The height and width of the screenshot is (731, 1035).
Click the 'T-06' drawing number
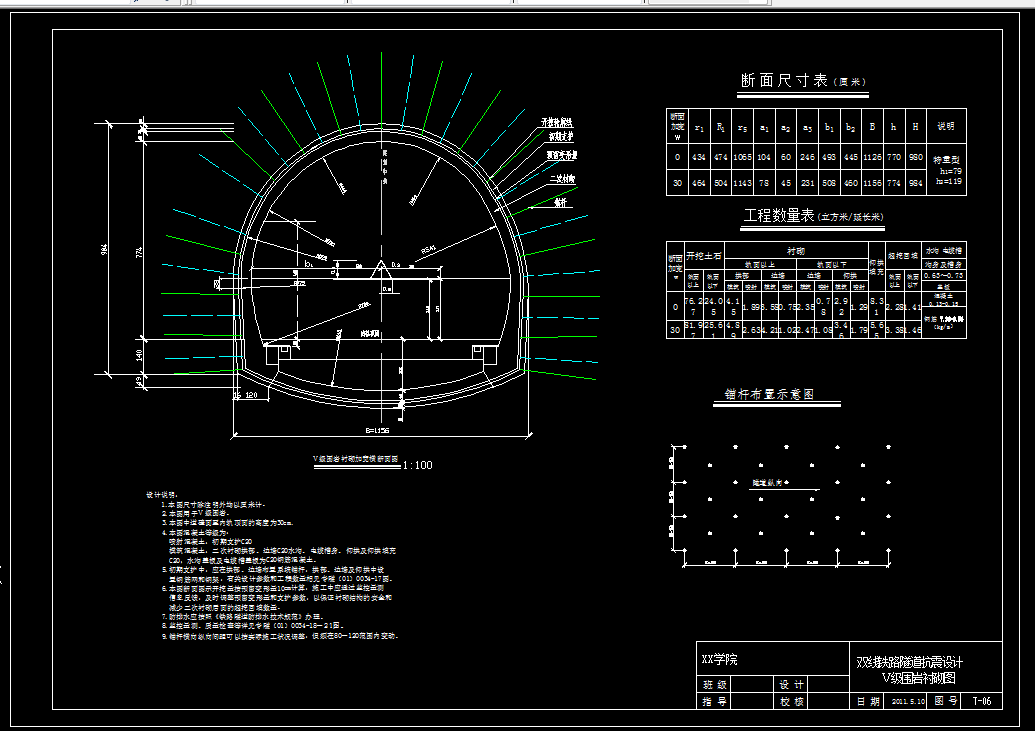982,701
